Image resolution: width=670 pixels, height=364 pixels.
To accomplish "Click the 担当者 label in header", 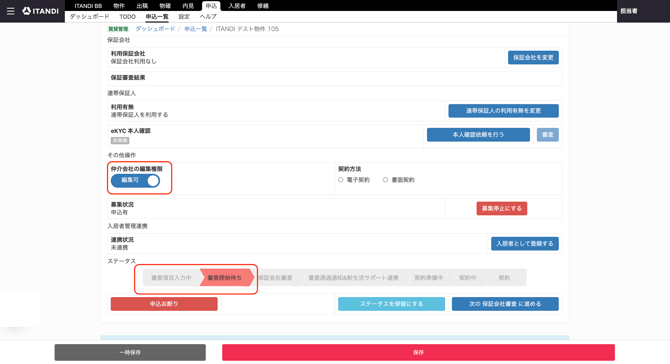I will [629, 11].
